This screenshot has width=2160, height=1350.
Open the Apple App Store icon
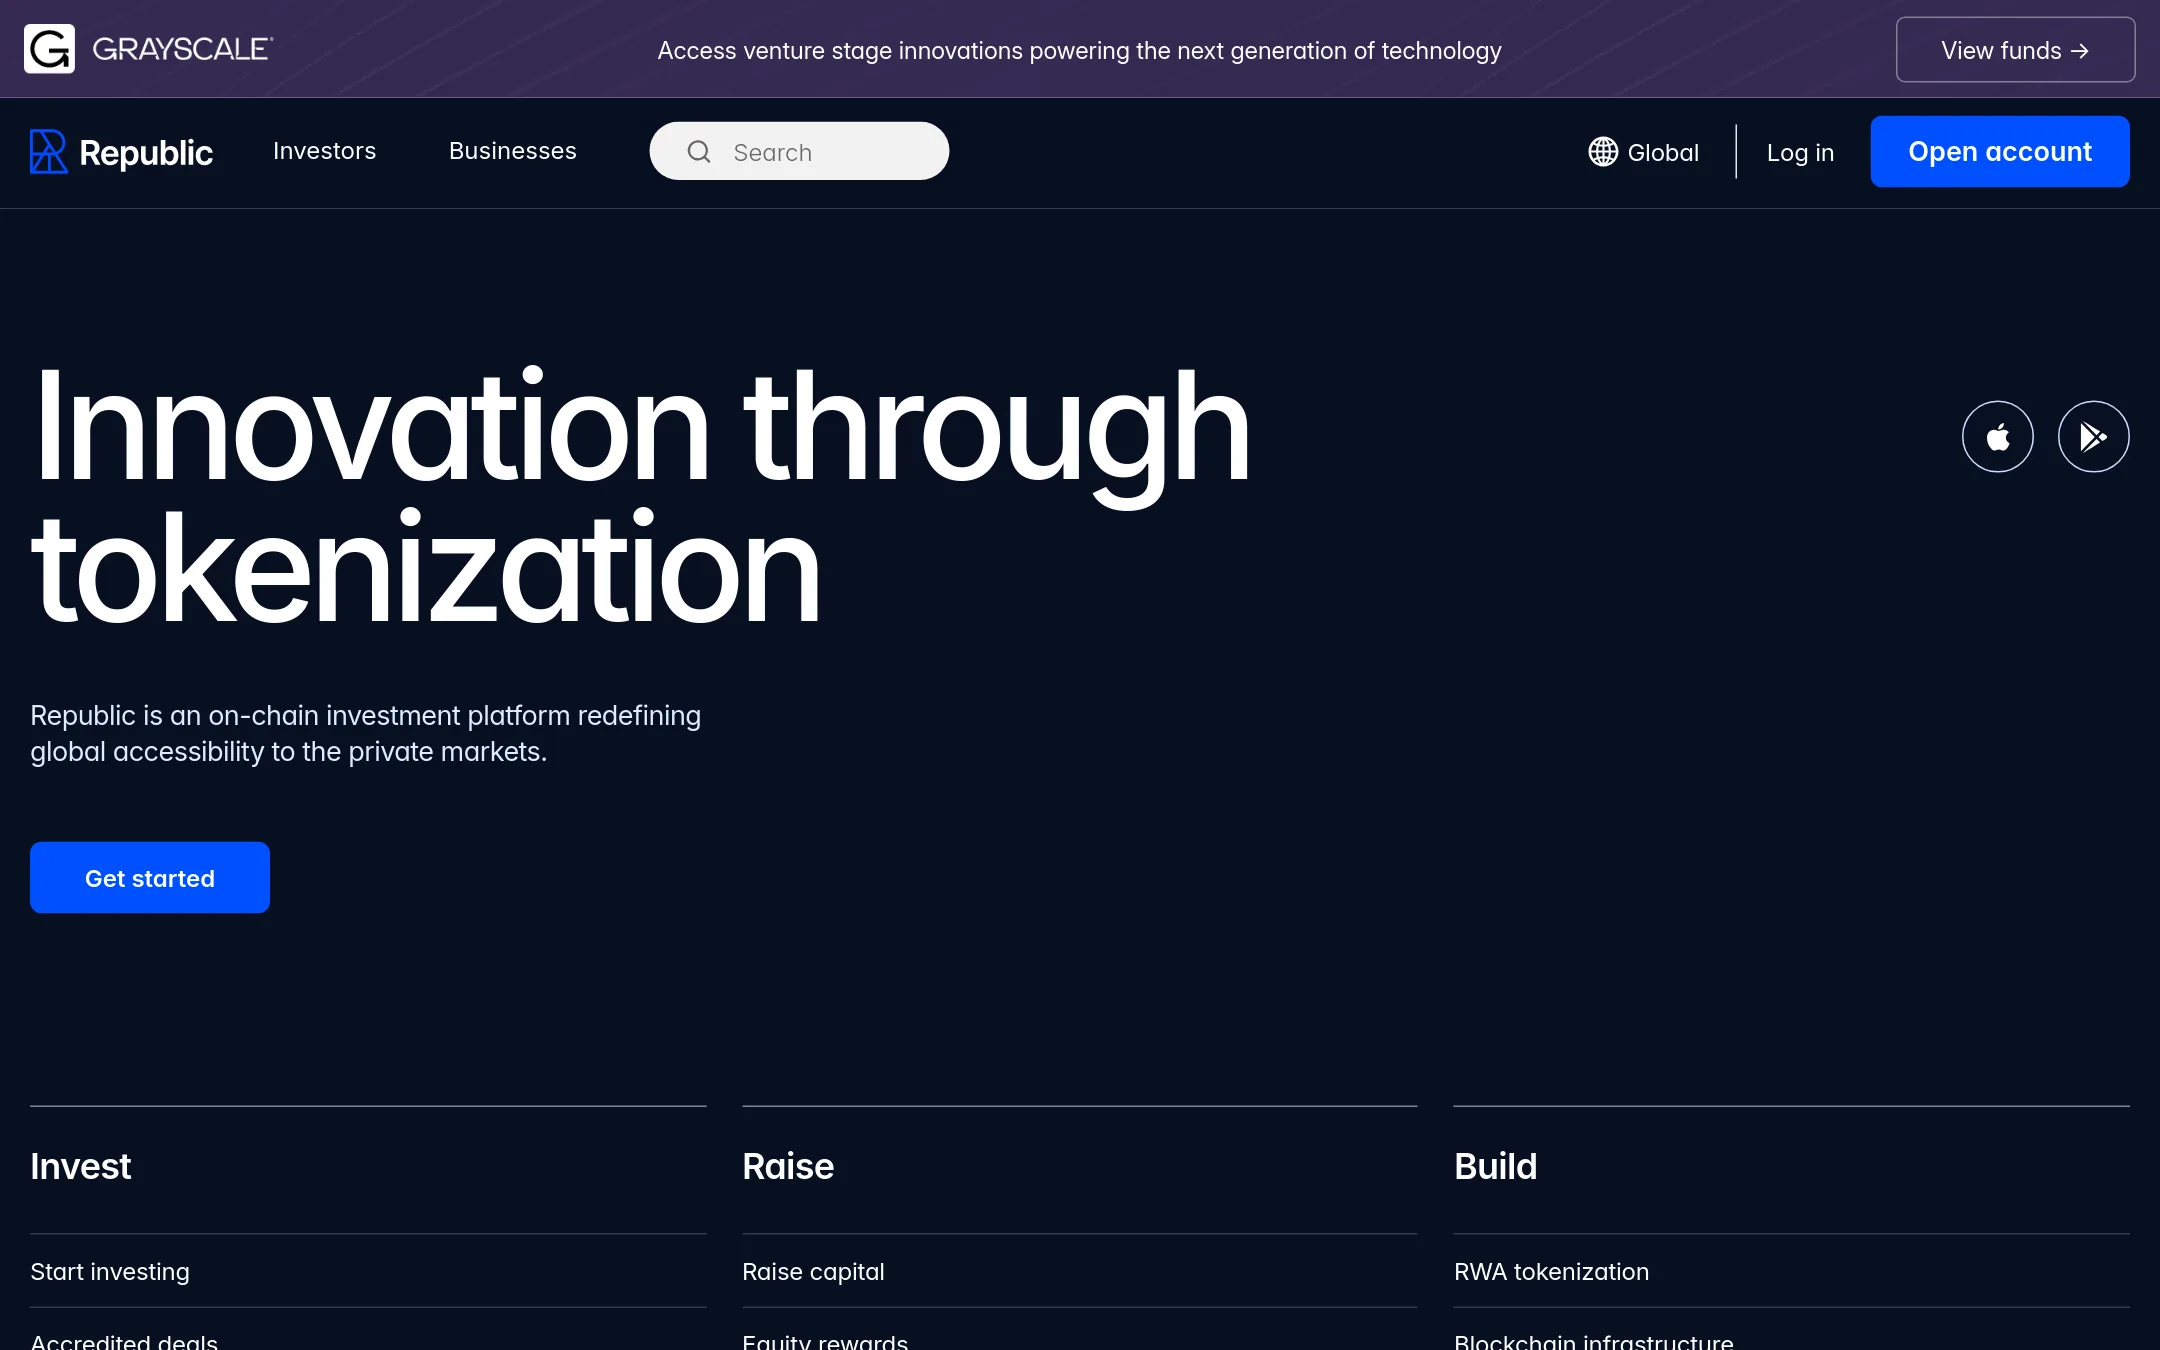[1997, 437]
